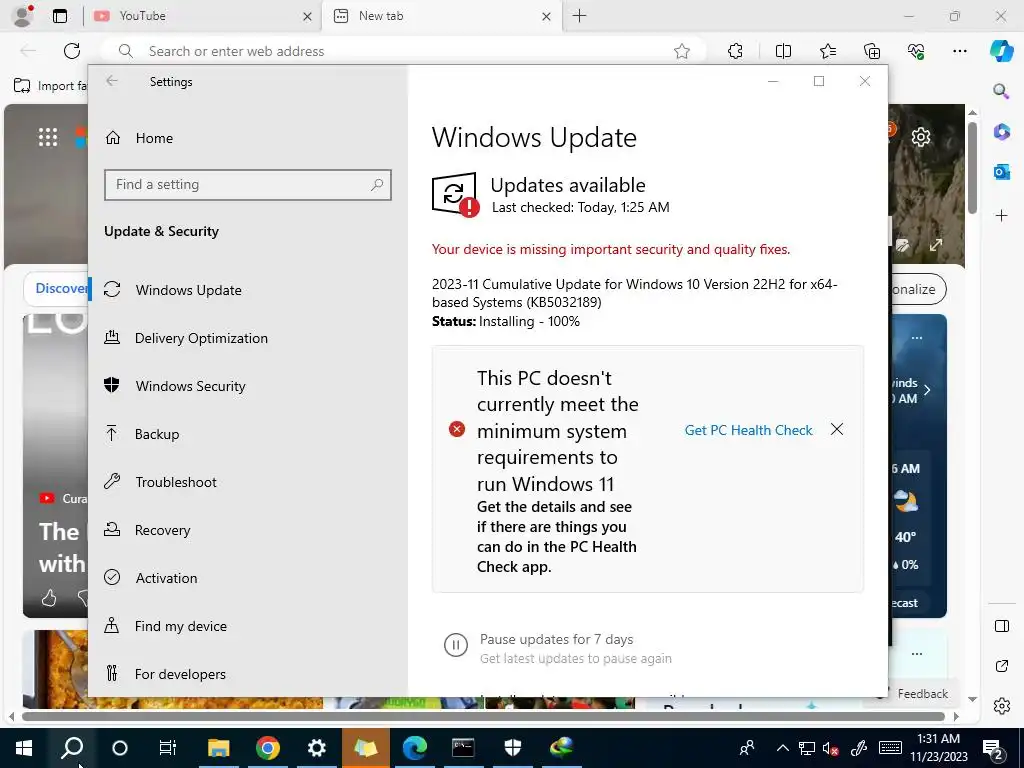Click the Edge sidebar search icon
Screen dimensions: 1024x768
pyautogui.click(x=1001, y=91)
